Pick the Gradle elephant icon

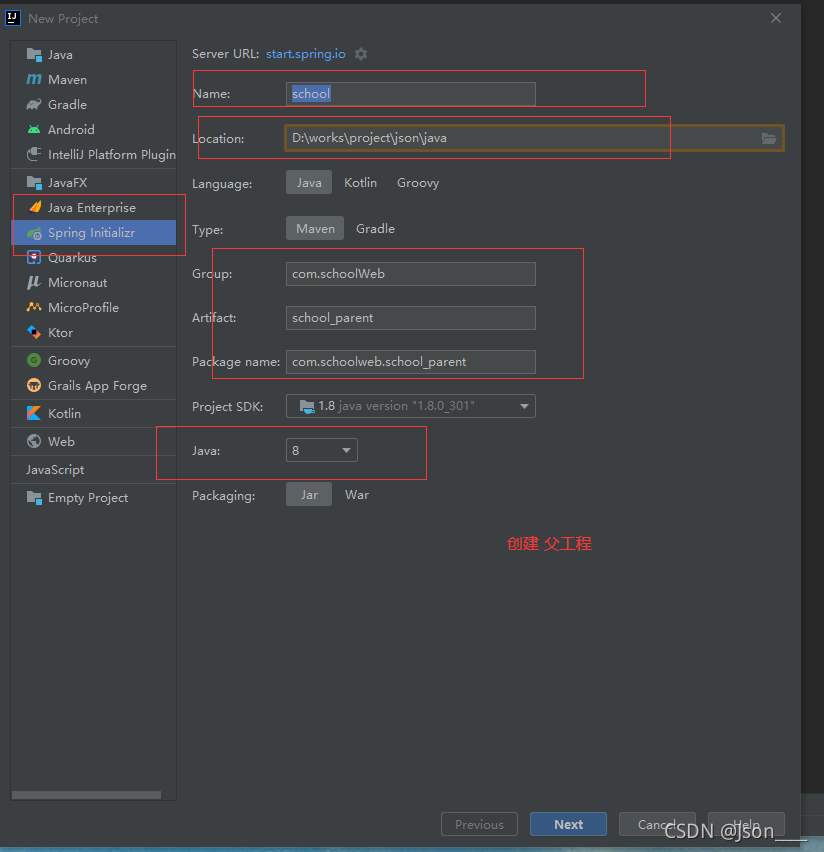[x=34, y=104]
